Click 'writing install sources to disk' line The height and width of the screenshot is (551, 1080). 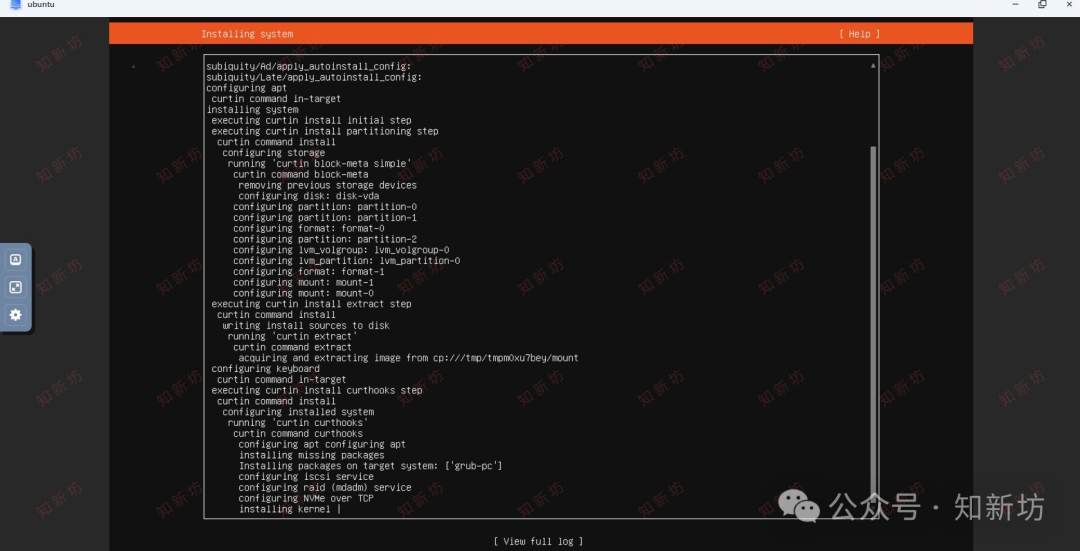[x=306, y=326]
